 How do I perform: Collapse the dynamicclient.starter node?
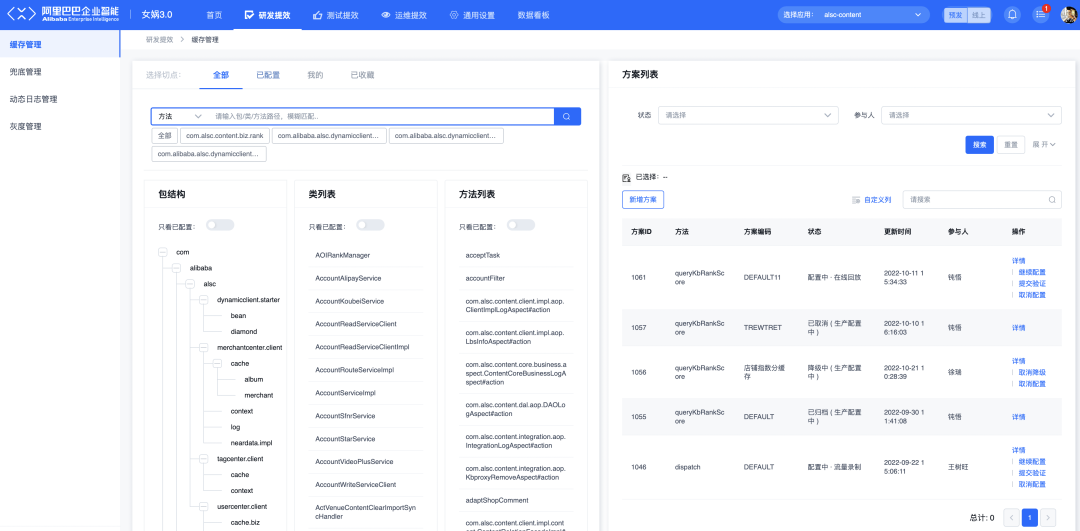tap(203, 300)
